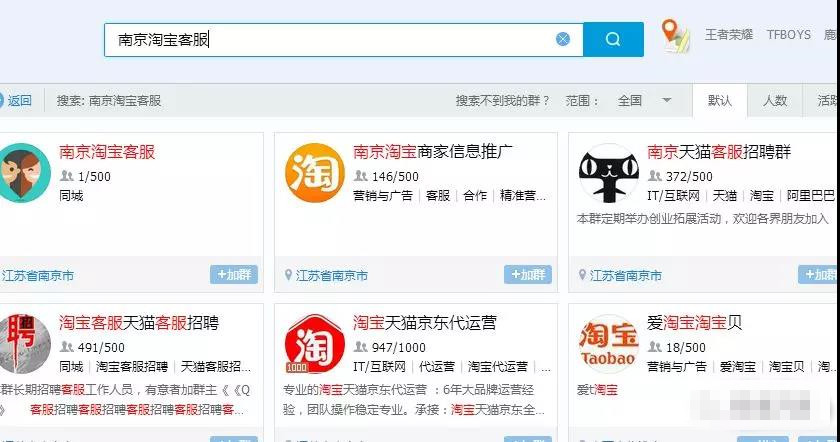The image size is (840, 442).
Task: Click location pin in 南京淘宝商家信息推广 card
Action: point(288,275)
